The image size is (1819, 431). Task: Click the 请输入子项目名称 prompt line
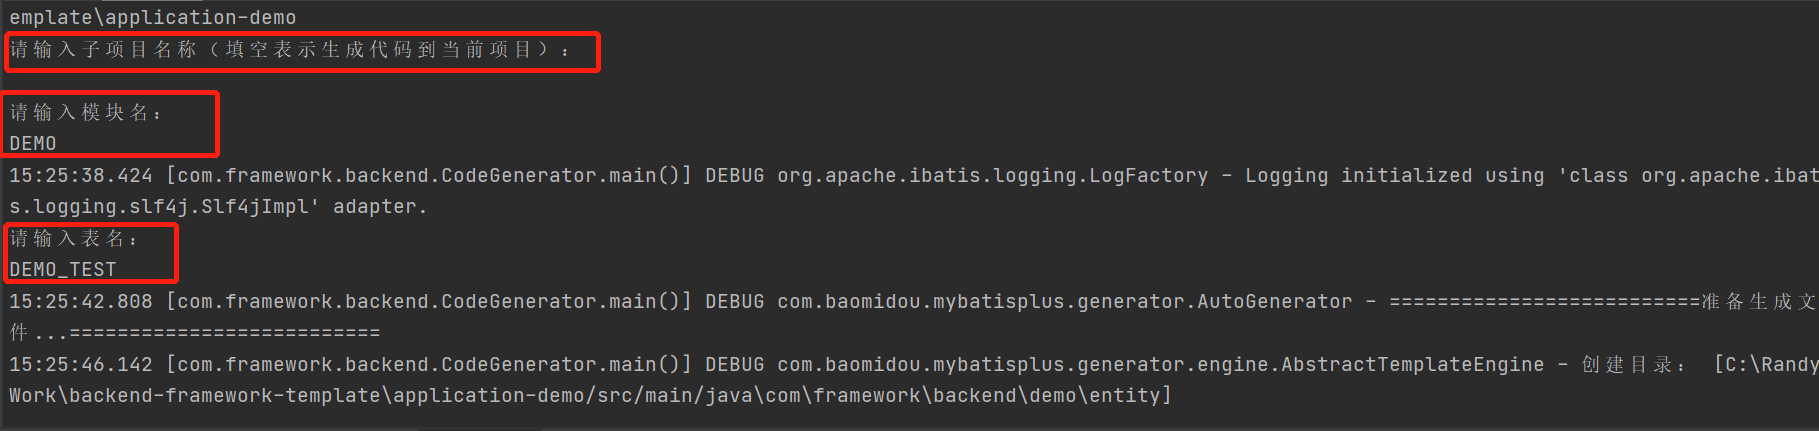(290, 50)
